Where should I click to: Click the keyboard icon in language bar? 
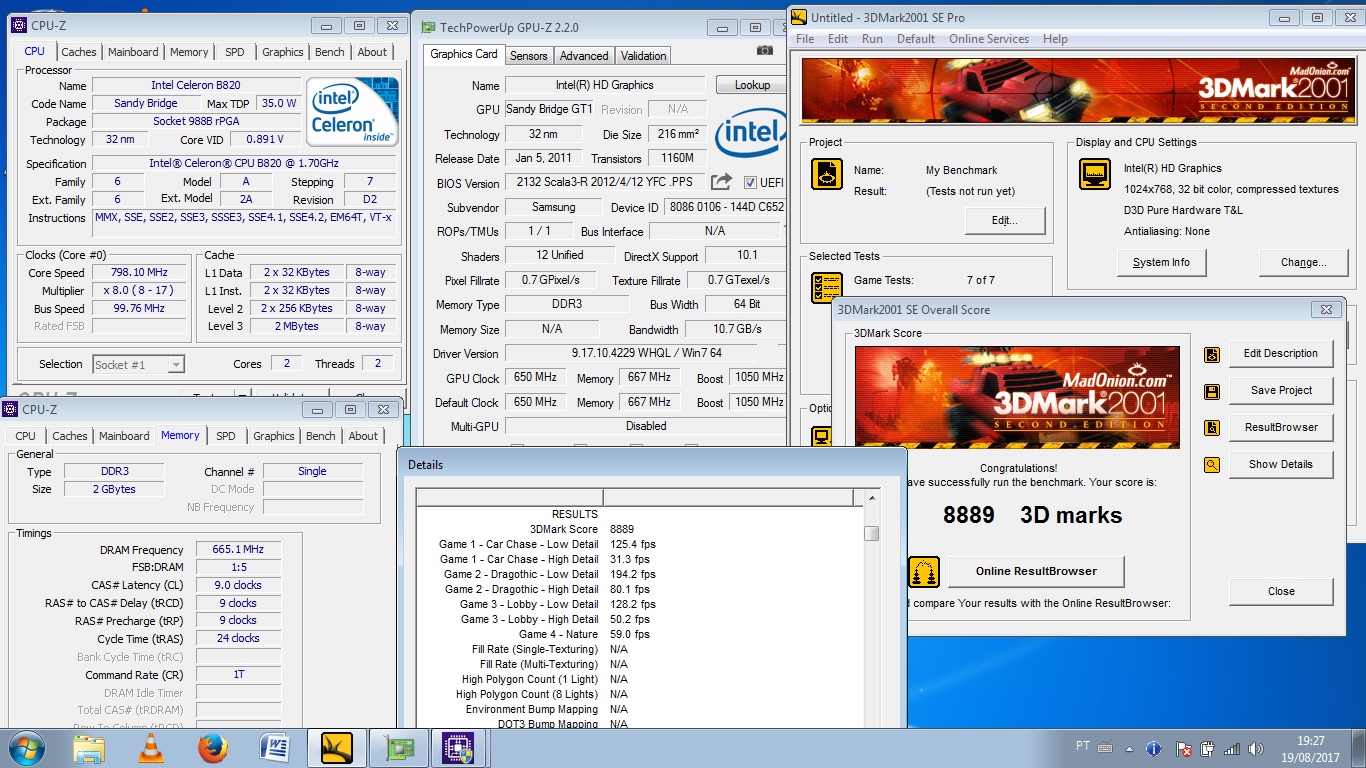[x=1105, y=747]
